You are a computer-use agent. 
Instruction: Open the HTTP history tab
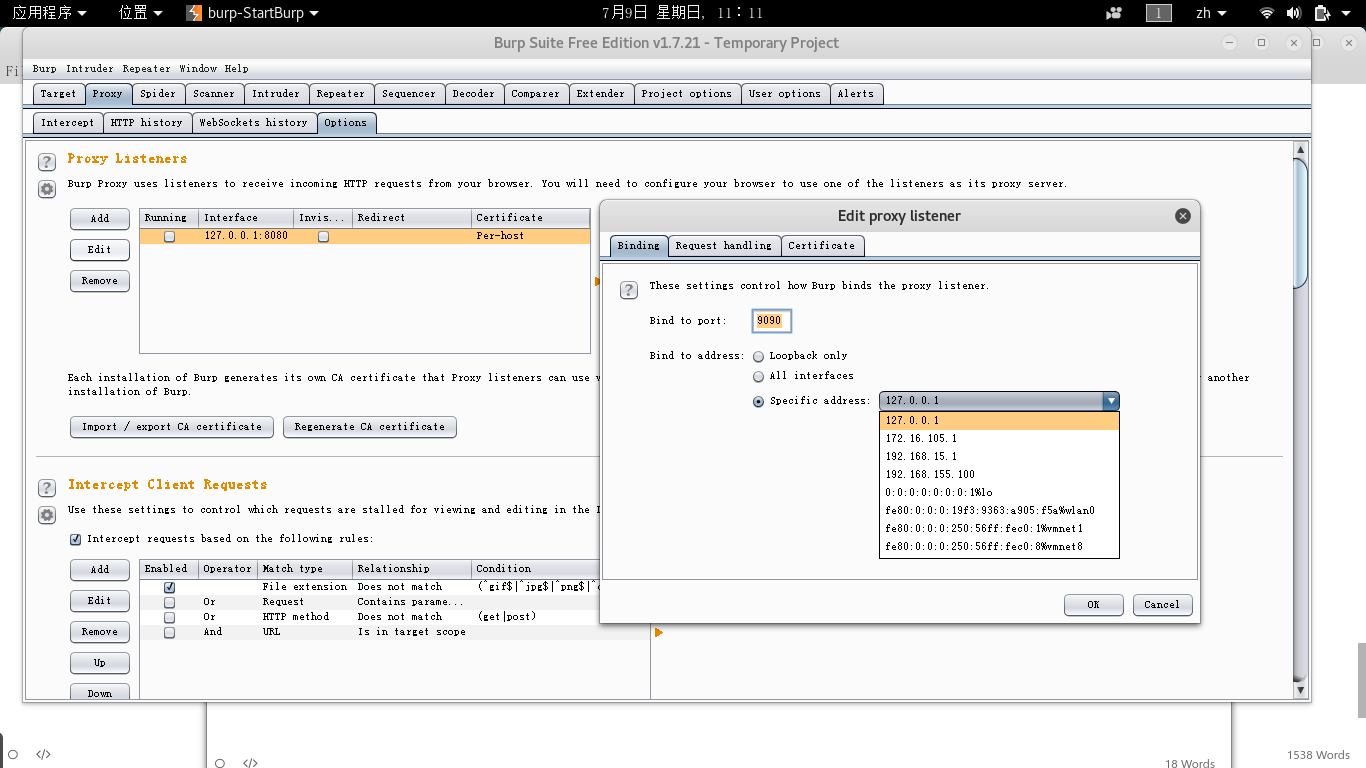146,123
